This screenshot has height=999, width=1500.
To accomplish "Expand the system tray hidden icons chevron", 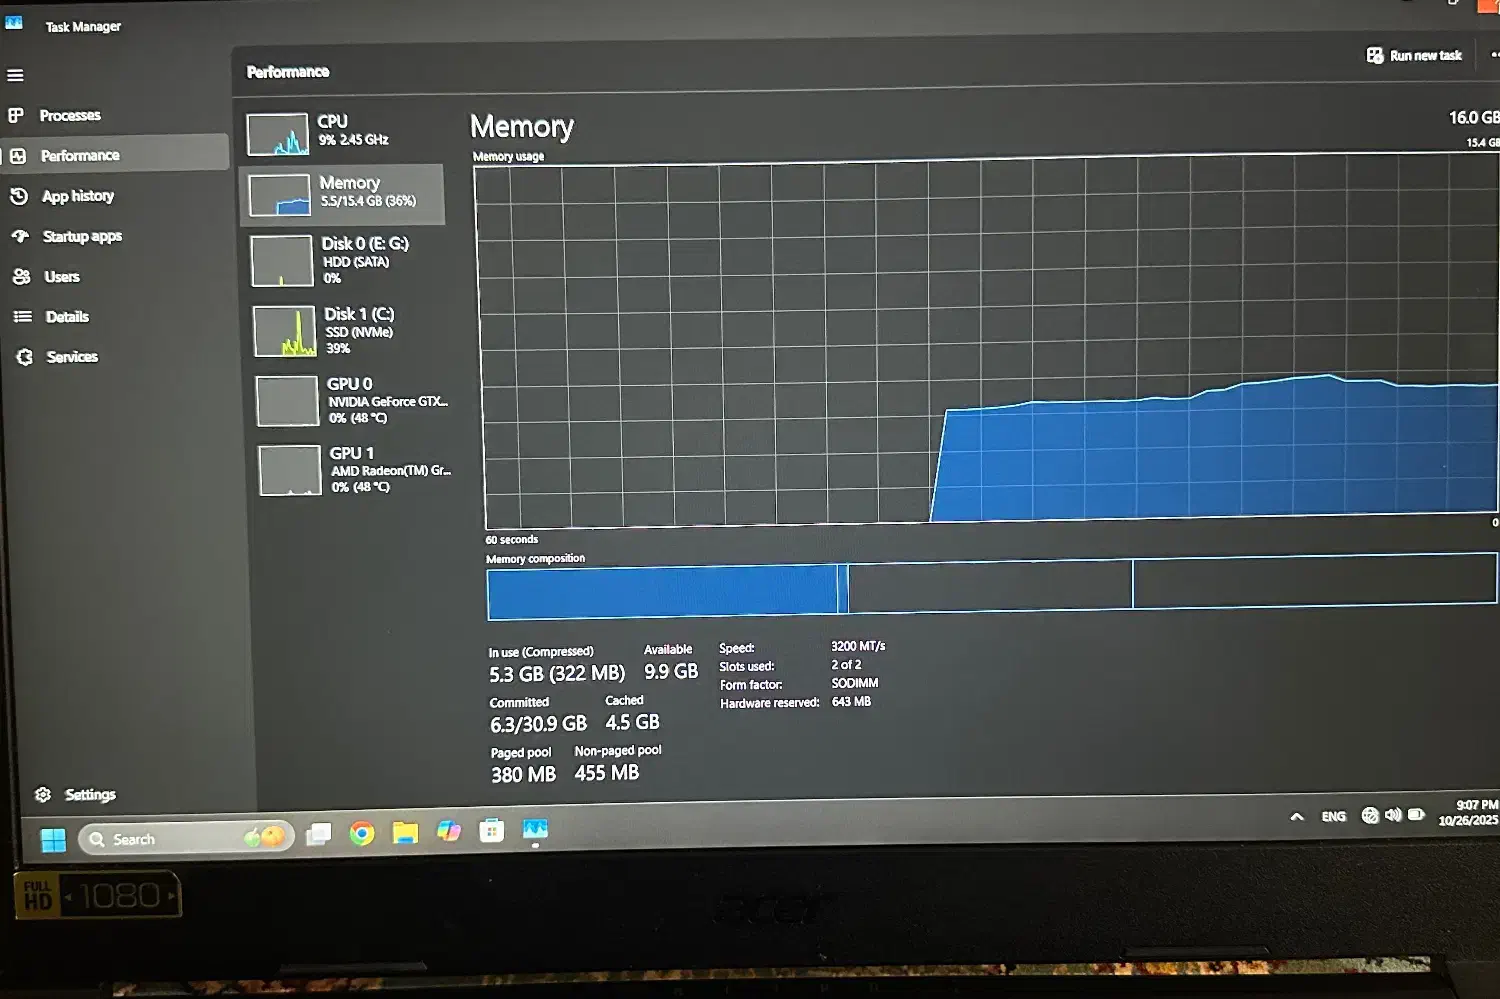I will [x=1297, y=817].
